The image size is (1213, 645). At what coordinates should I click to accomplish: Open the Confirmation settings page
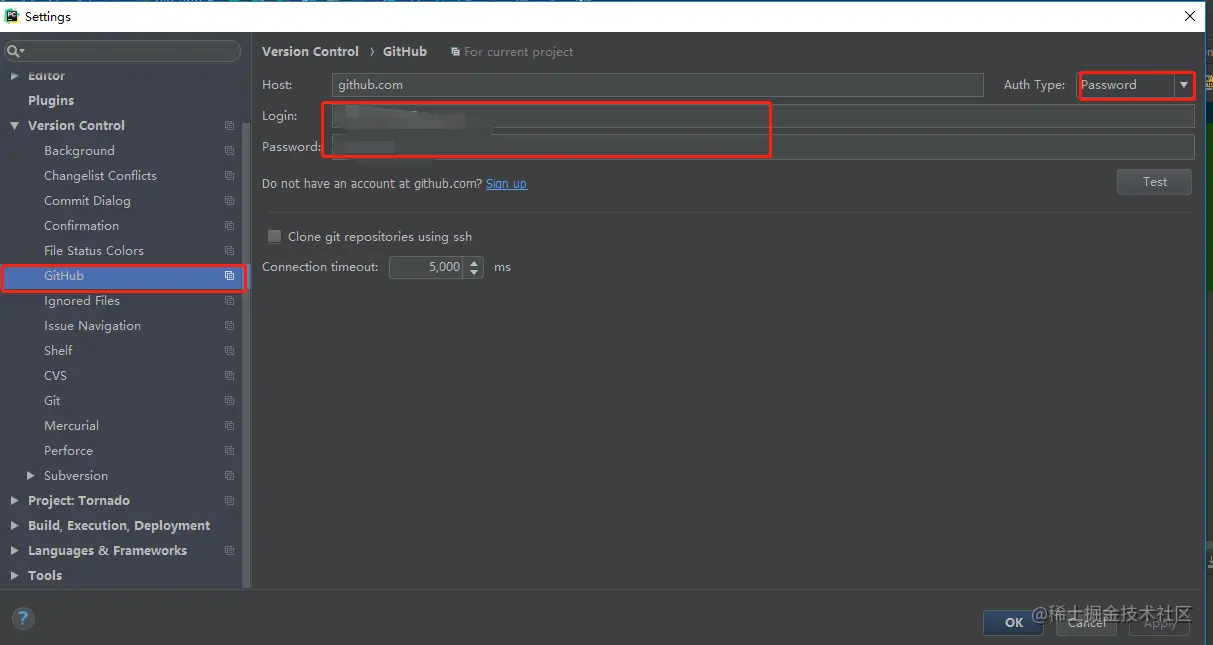click(81, 226)
